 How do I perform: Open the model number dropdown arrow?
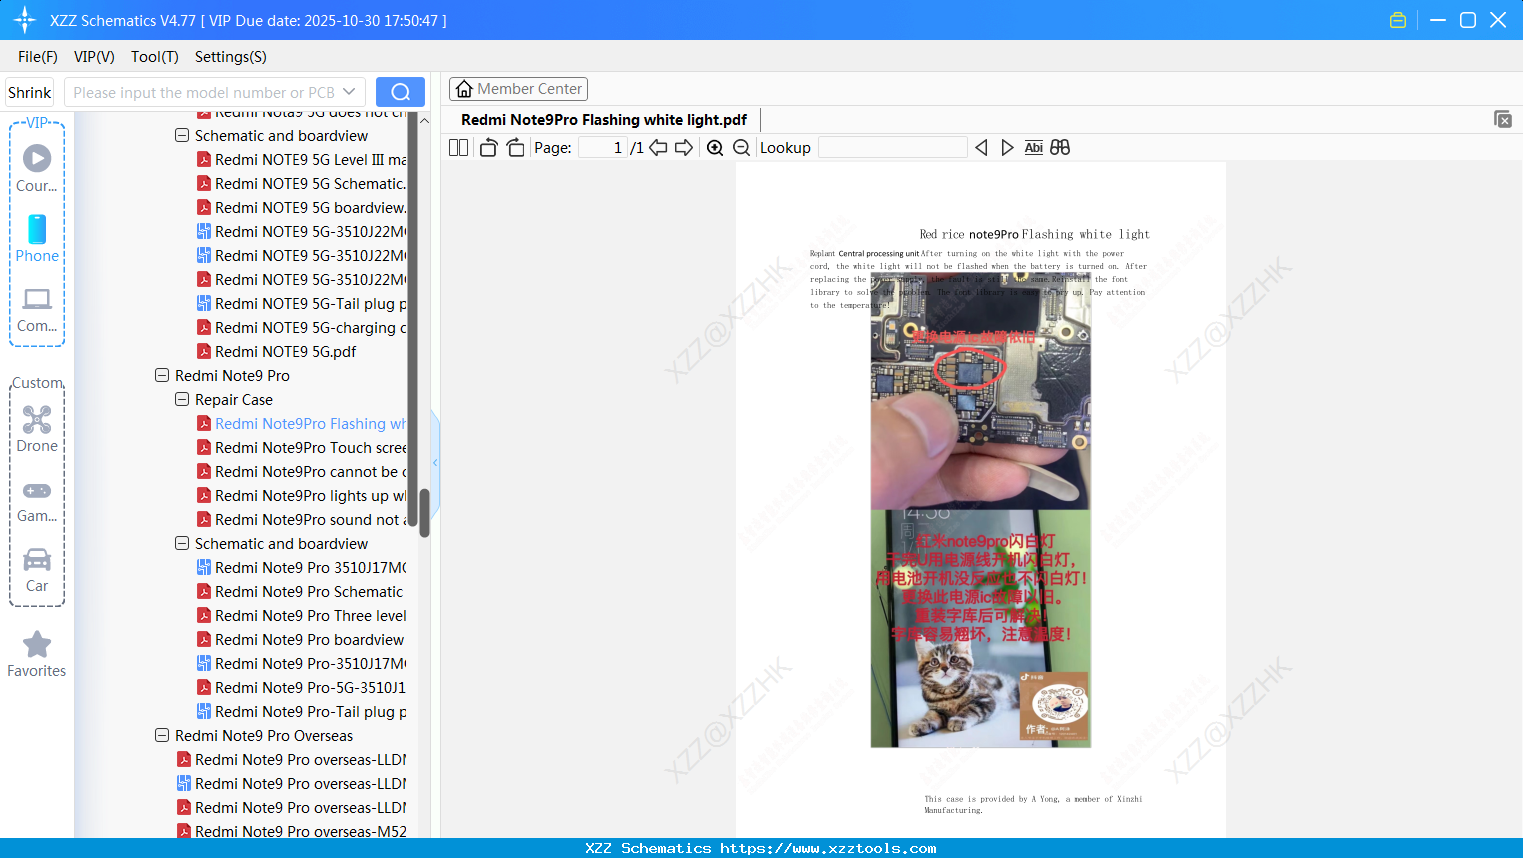[x=349, y=92]
